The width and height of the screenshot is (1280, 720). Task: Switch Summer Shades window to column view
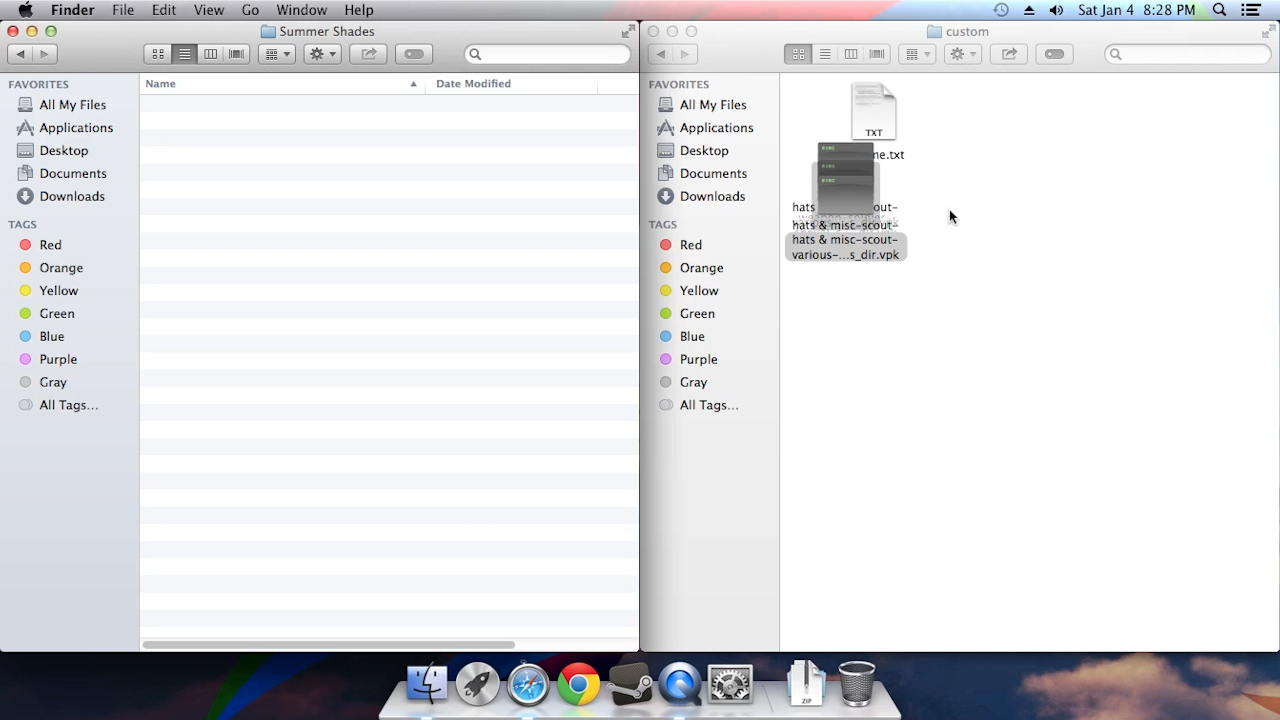tap(210, 54)
